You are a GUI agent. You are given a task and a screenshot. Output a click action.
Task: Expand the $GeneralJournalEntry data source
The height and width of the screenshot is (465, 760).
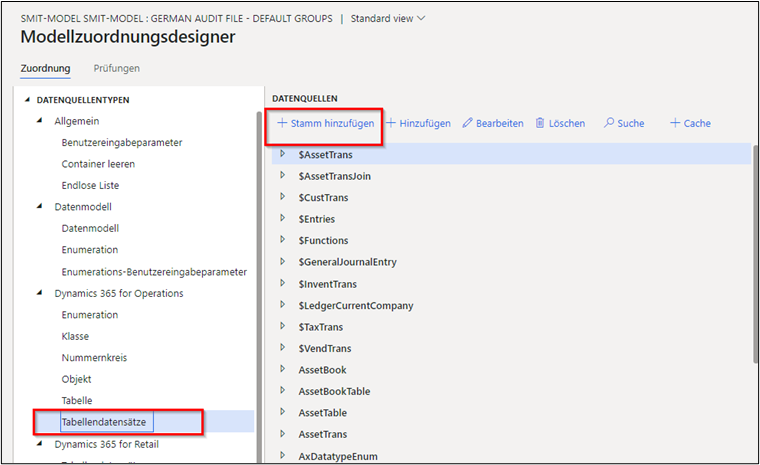click(x=283, y=262)
